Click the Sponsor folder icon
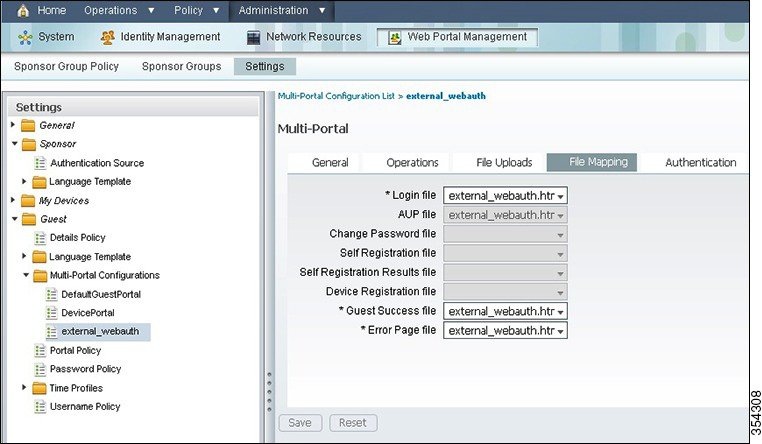762x444 pixels. point(29,144)
